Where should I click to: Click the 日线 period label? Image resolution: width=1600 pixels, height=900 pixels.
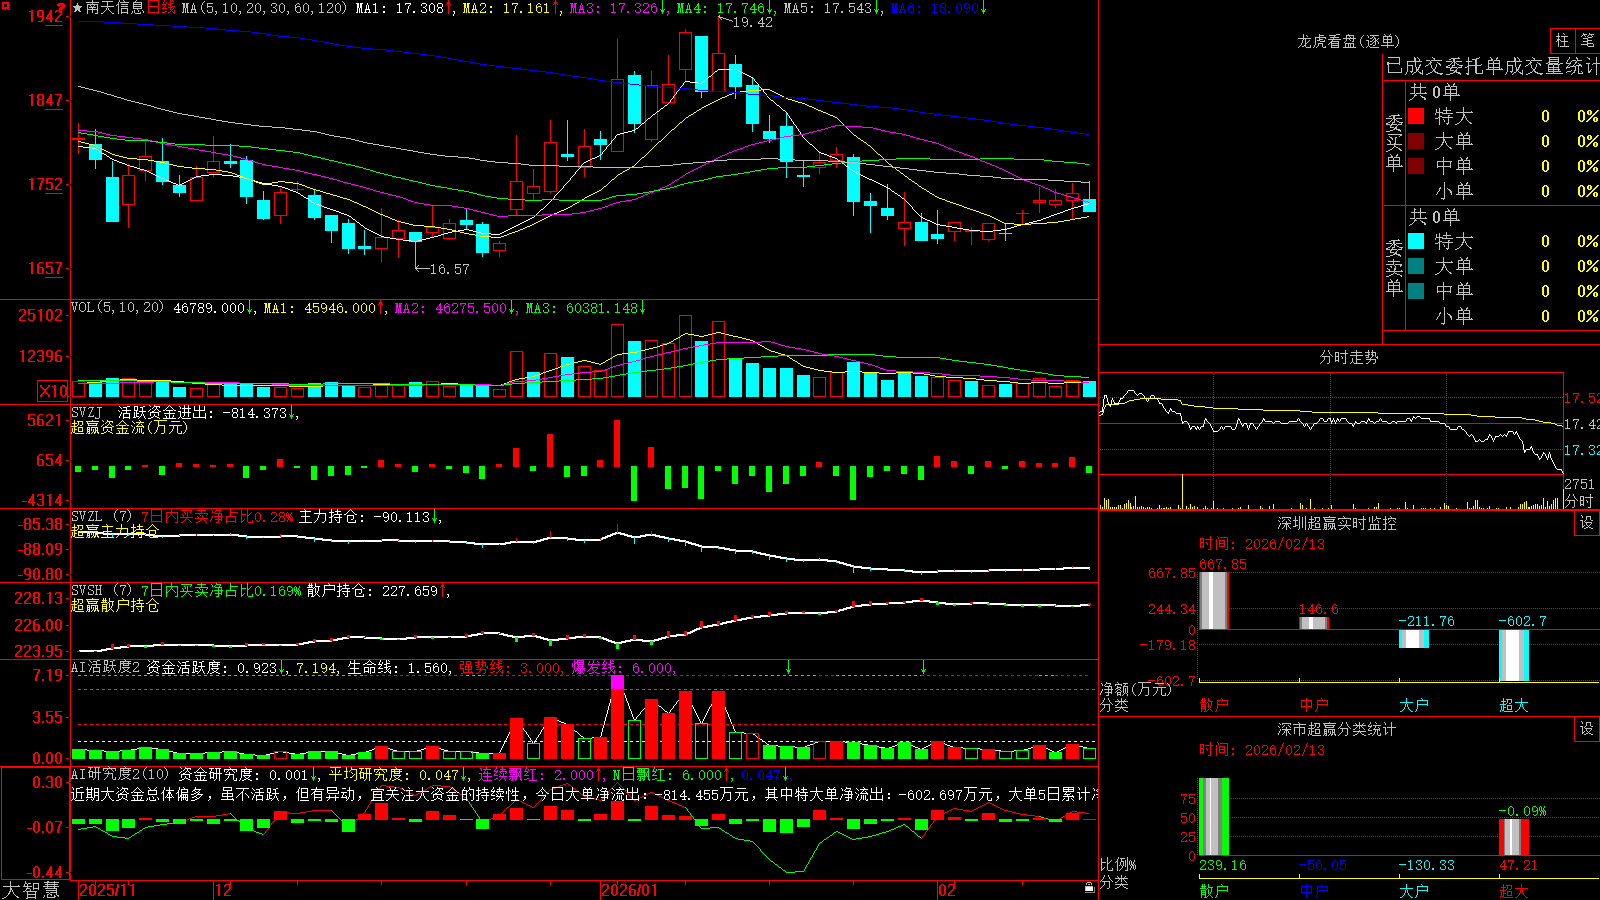(161, 8)
